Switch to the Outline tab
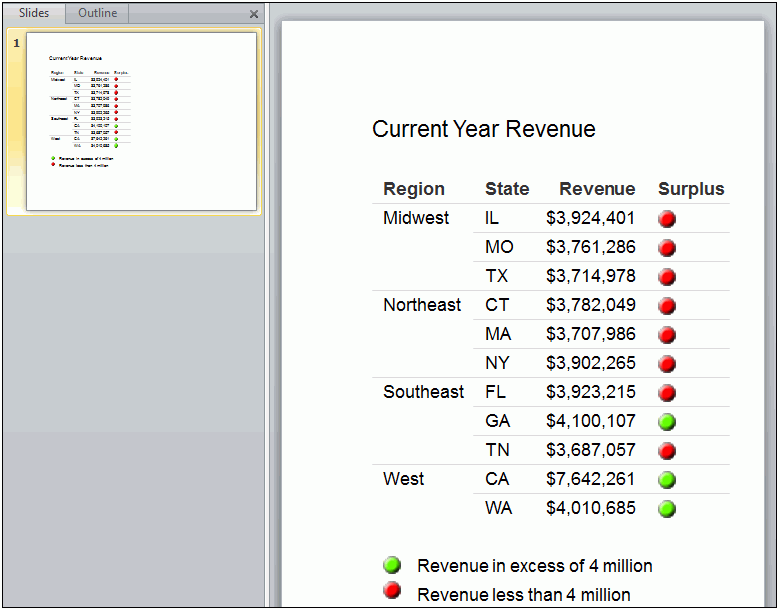Screen dimensions: 780x609 tap(97, 13)
